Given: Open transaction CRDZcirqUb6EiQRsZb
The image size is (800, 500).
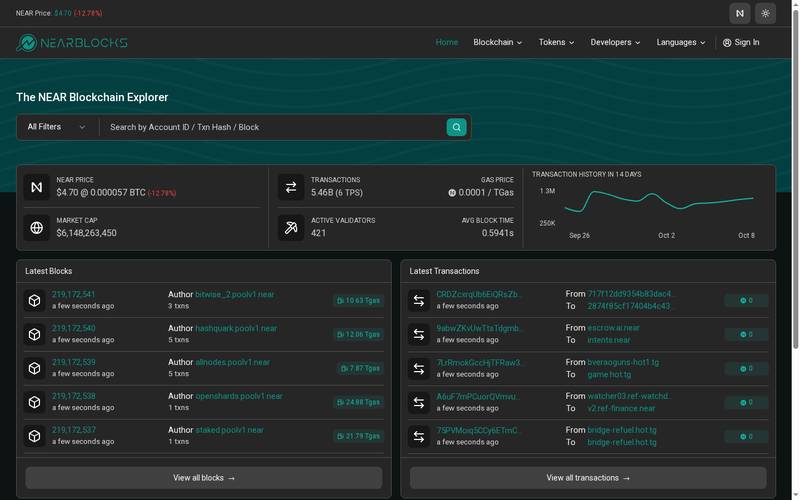Looking at the screenshot, I should tap(479, 294).
